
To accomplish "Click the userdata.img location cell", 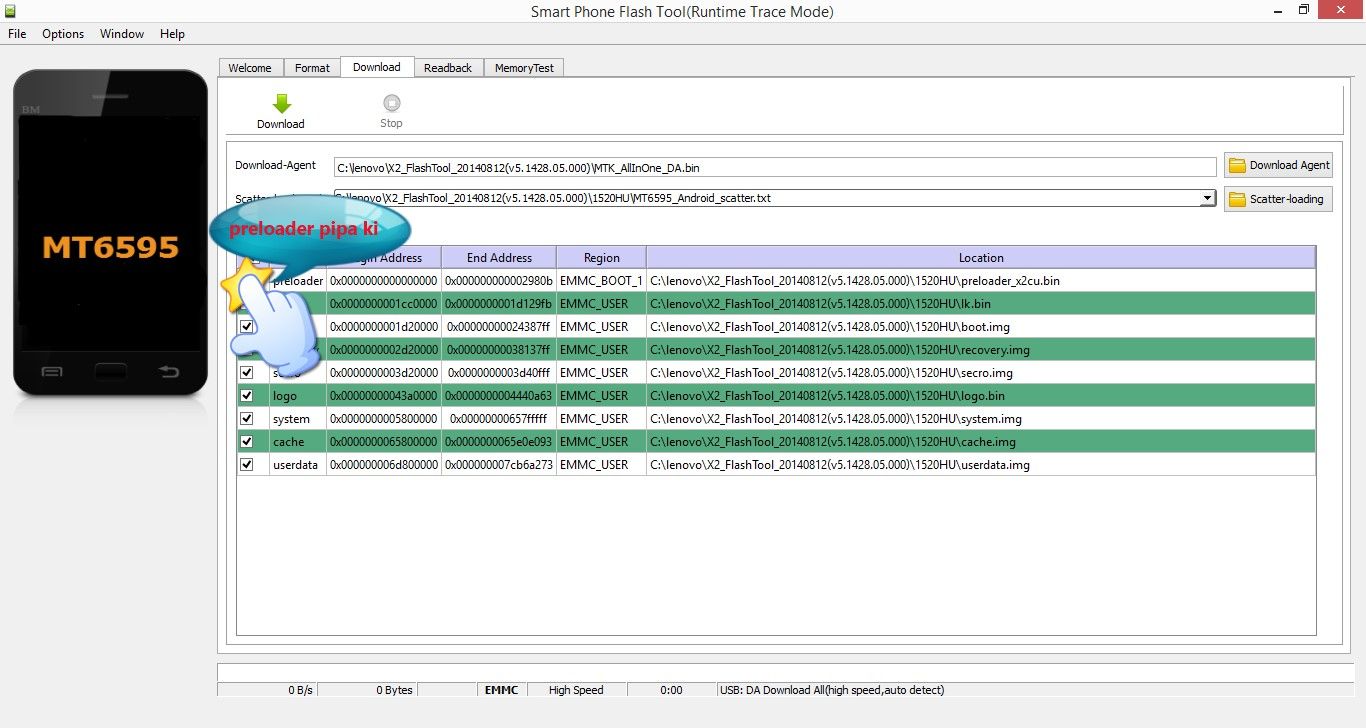I will [981, 464].
